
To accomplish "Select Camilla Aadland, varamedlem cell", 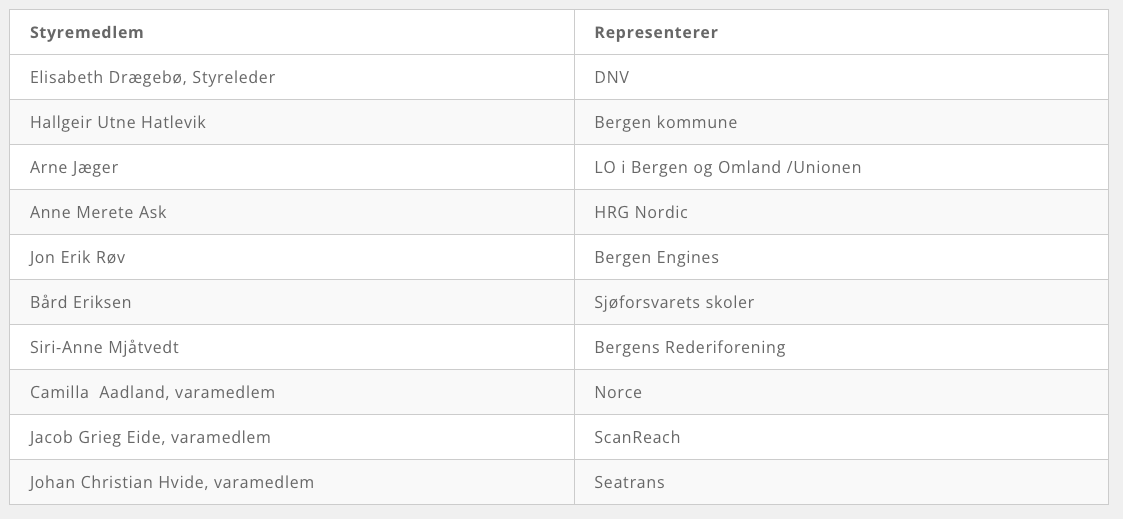I will (291, 393).
